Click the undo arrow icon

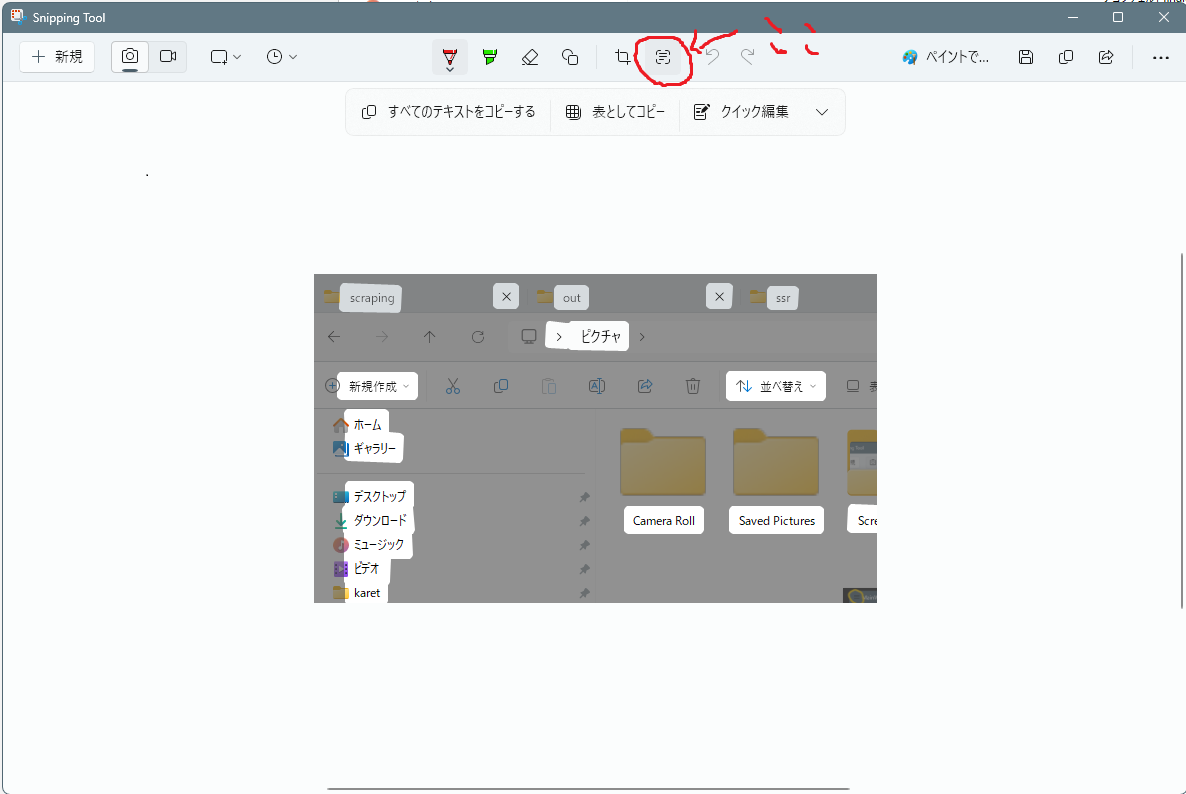coord(712,57)
